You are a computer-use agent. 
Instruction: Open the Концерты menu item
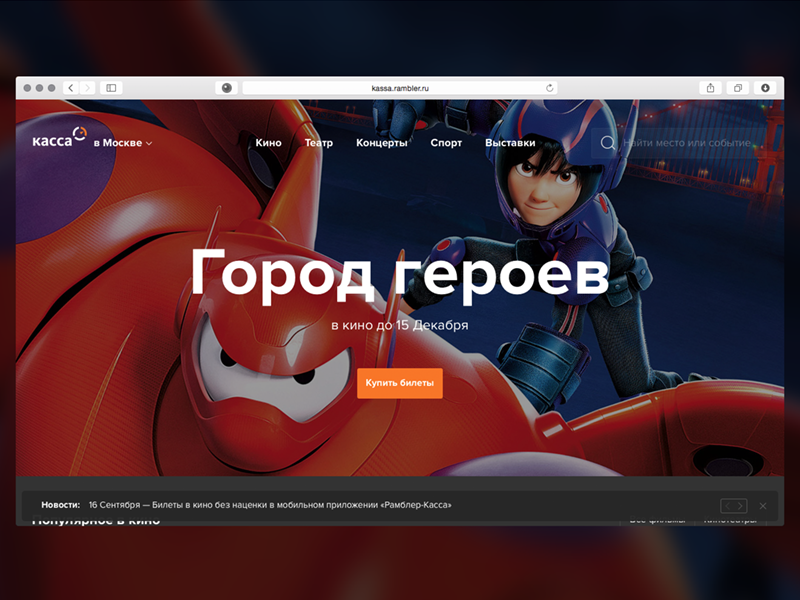pyautogui.click(x=382, y=143)
